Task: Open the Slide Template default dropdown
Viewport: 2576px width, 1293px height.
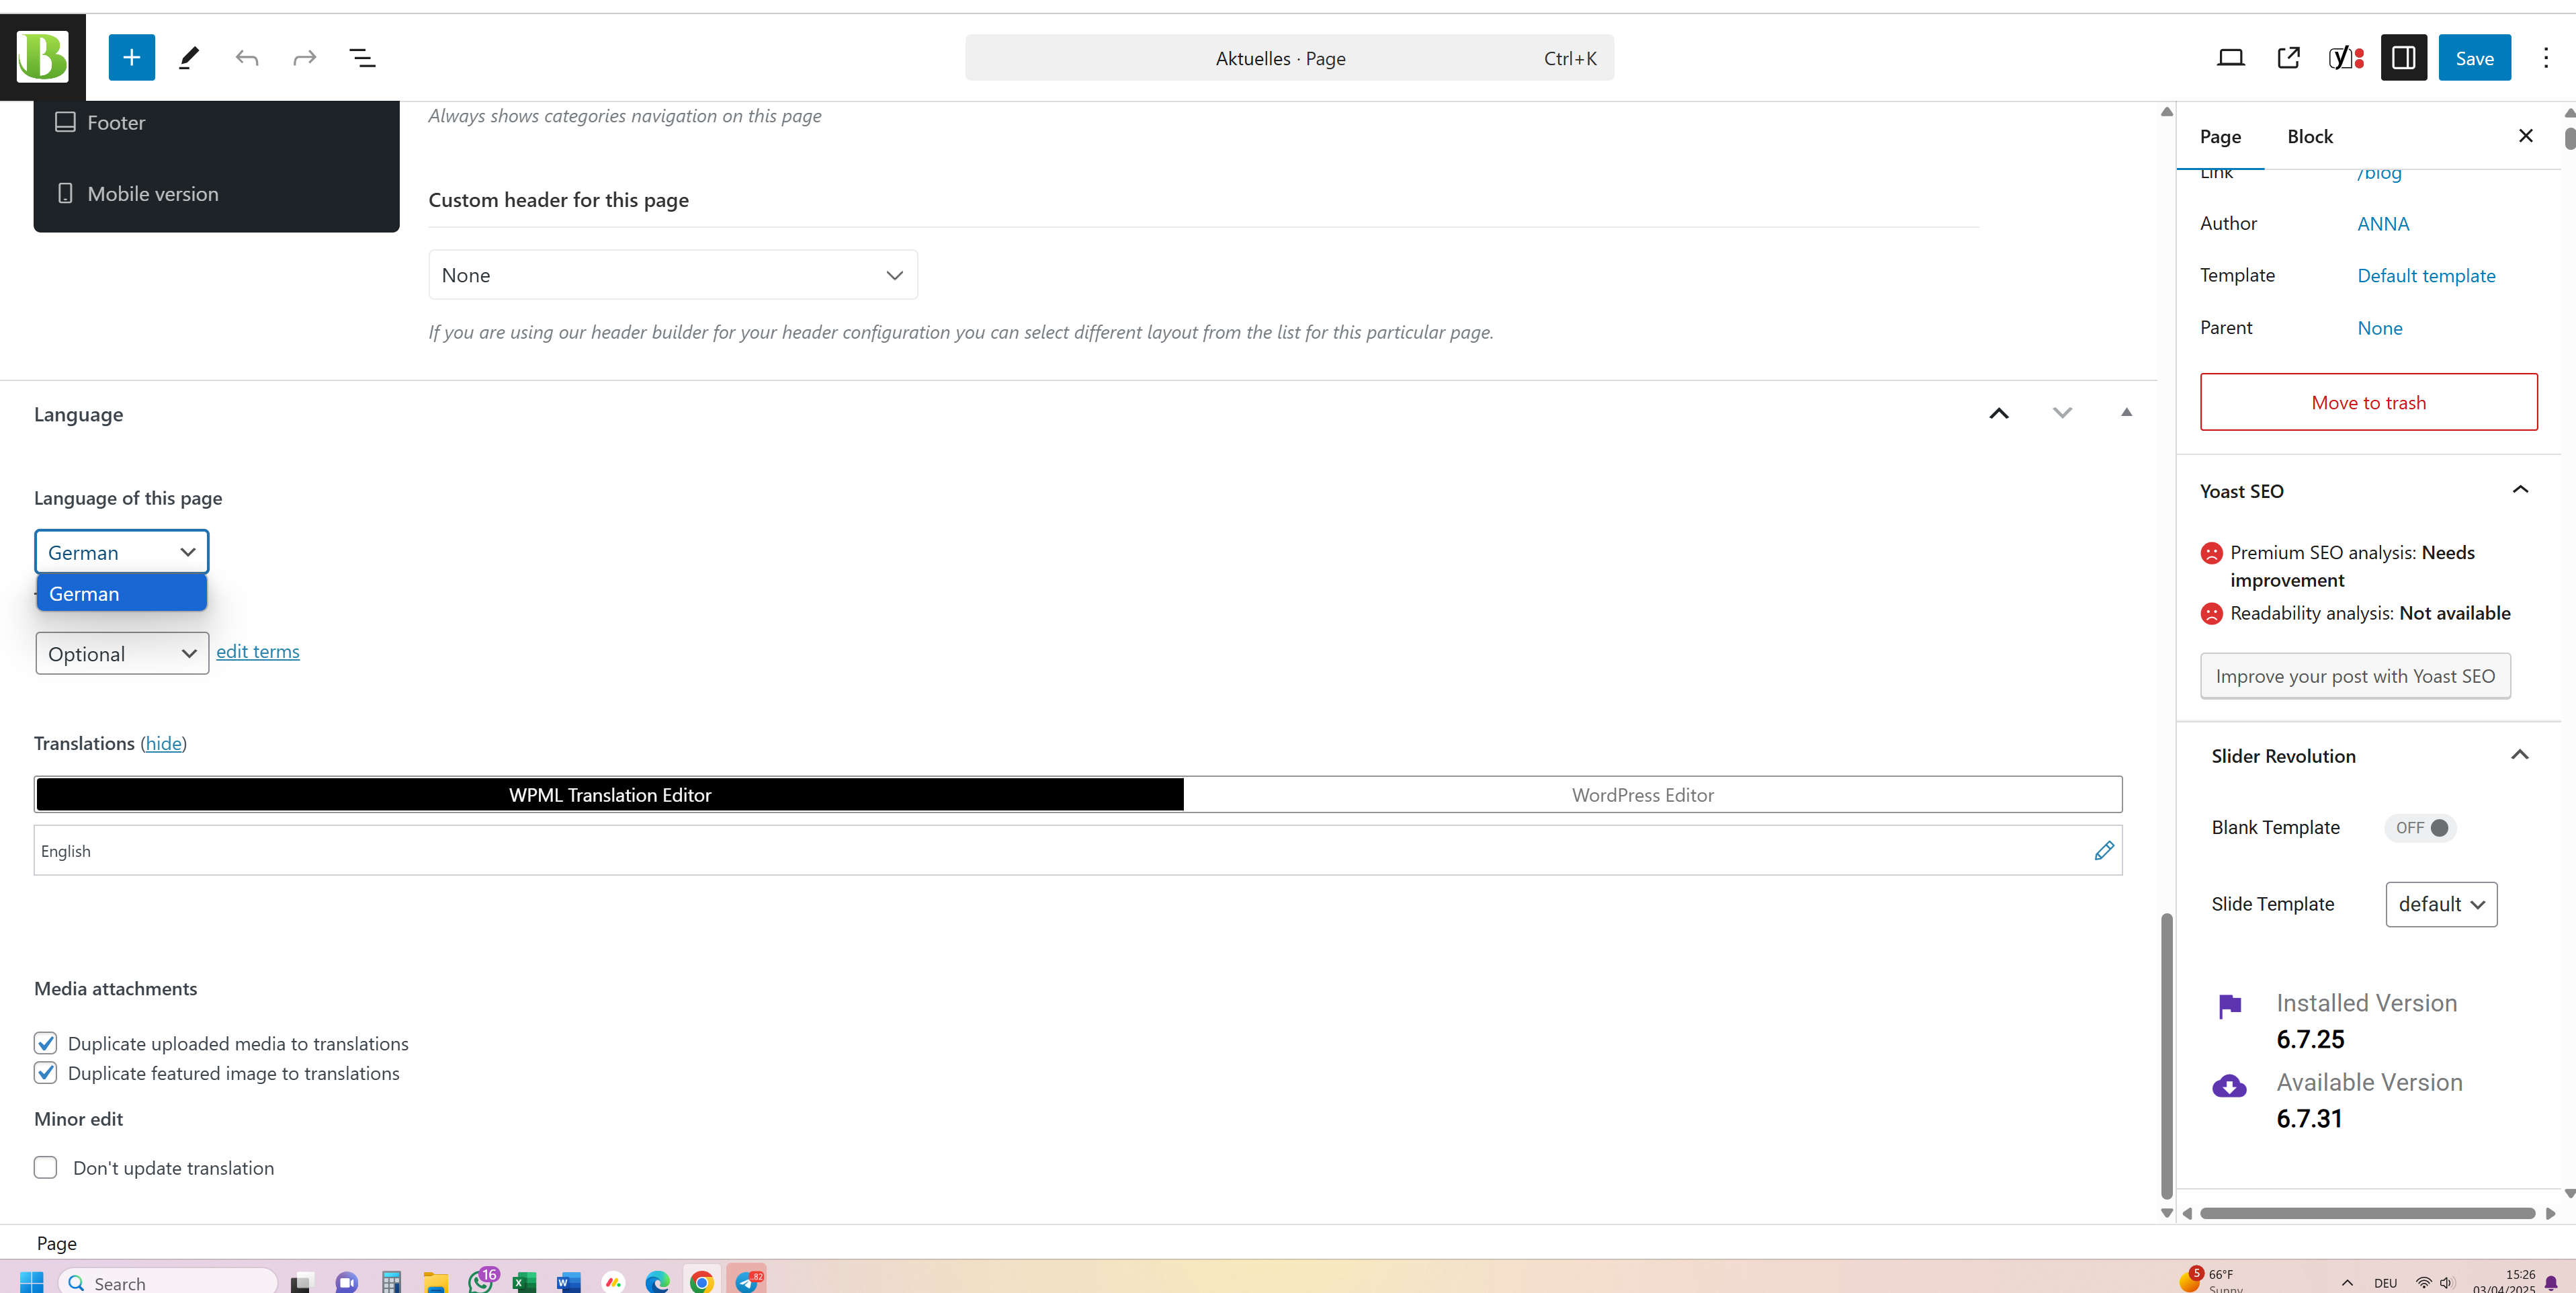Action: pyautogui.click(x=2440, y=904)
